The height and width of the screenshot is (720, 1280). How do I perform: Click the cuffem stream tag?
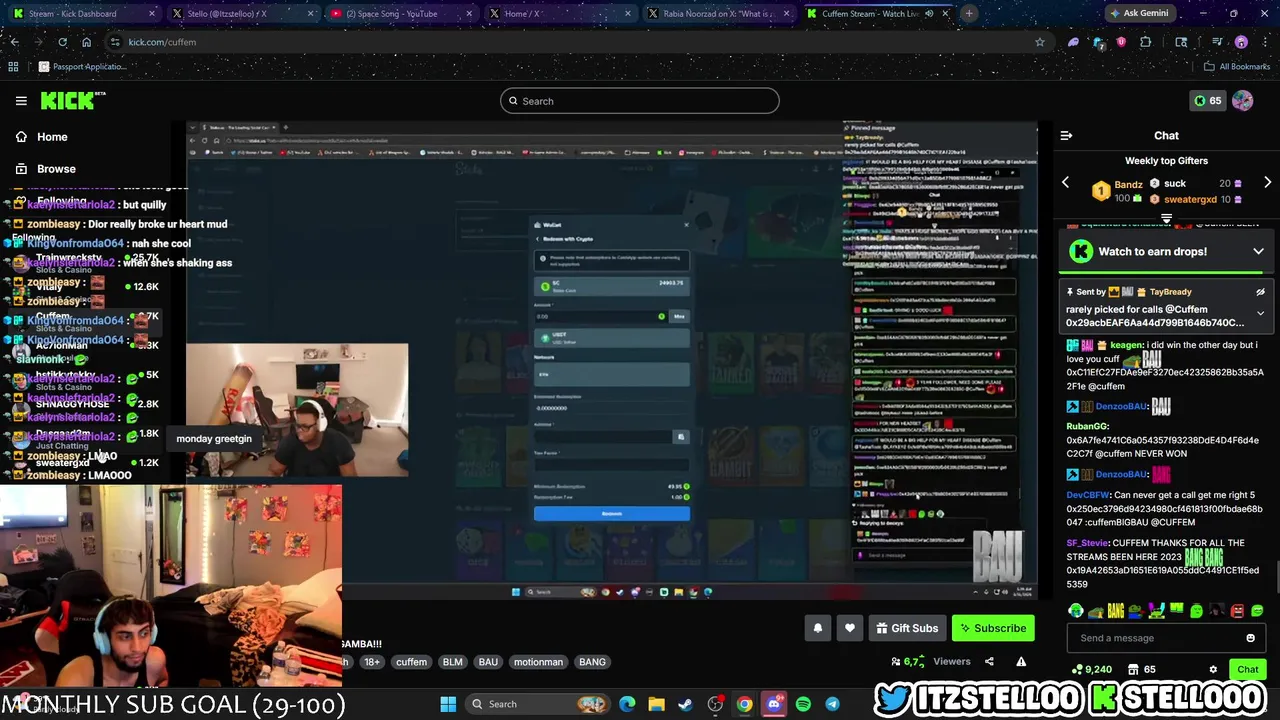point(411,662)
